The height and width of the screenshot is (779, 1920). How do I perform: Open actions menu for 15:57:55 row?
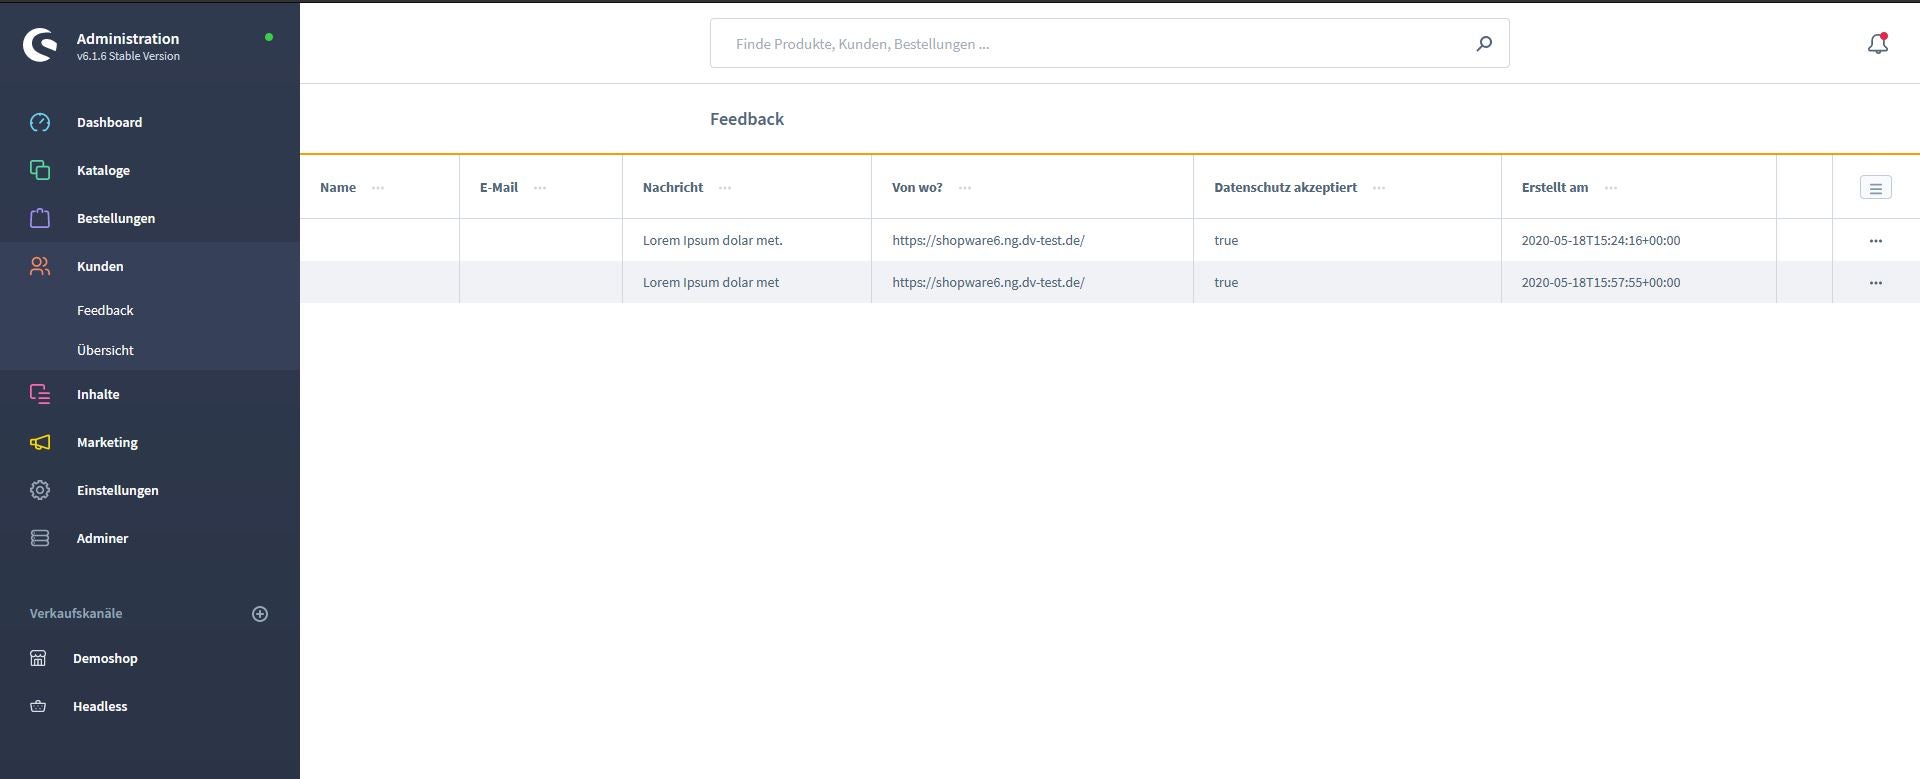pos(1876,282)
